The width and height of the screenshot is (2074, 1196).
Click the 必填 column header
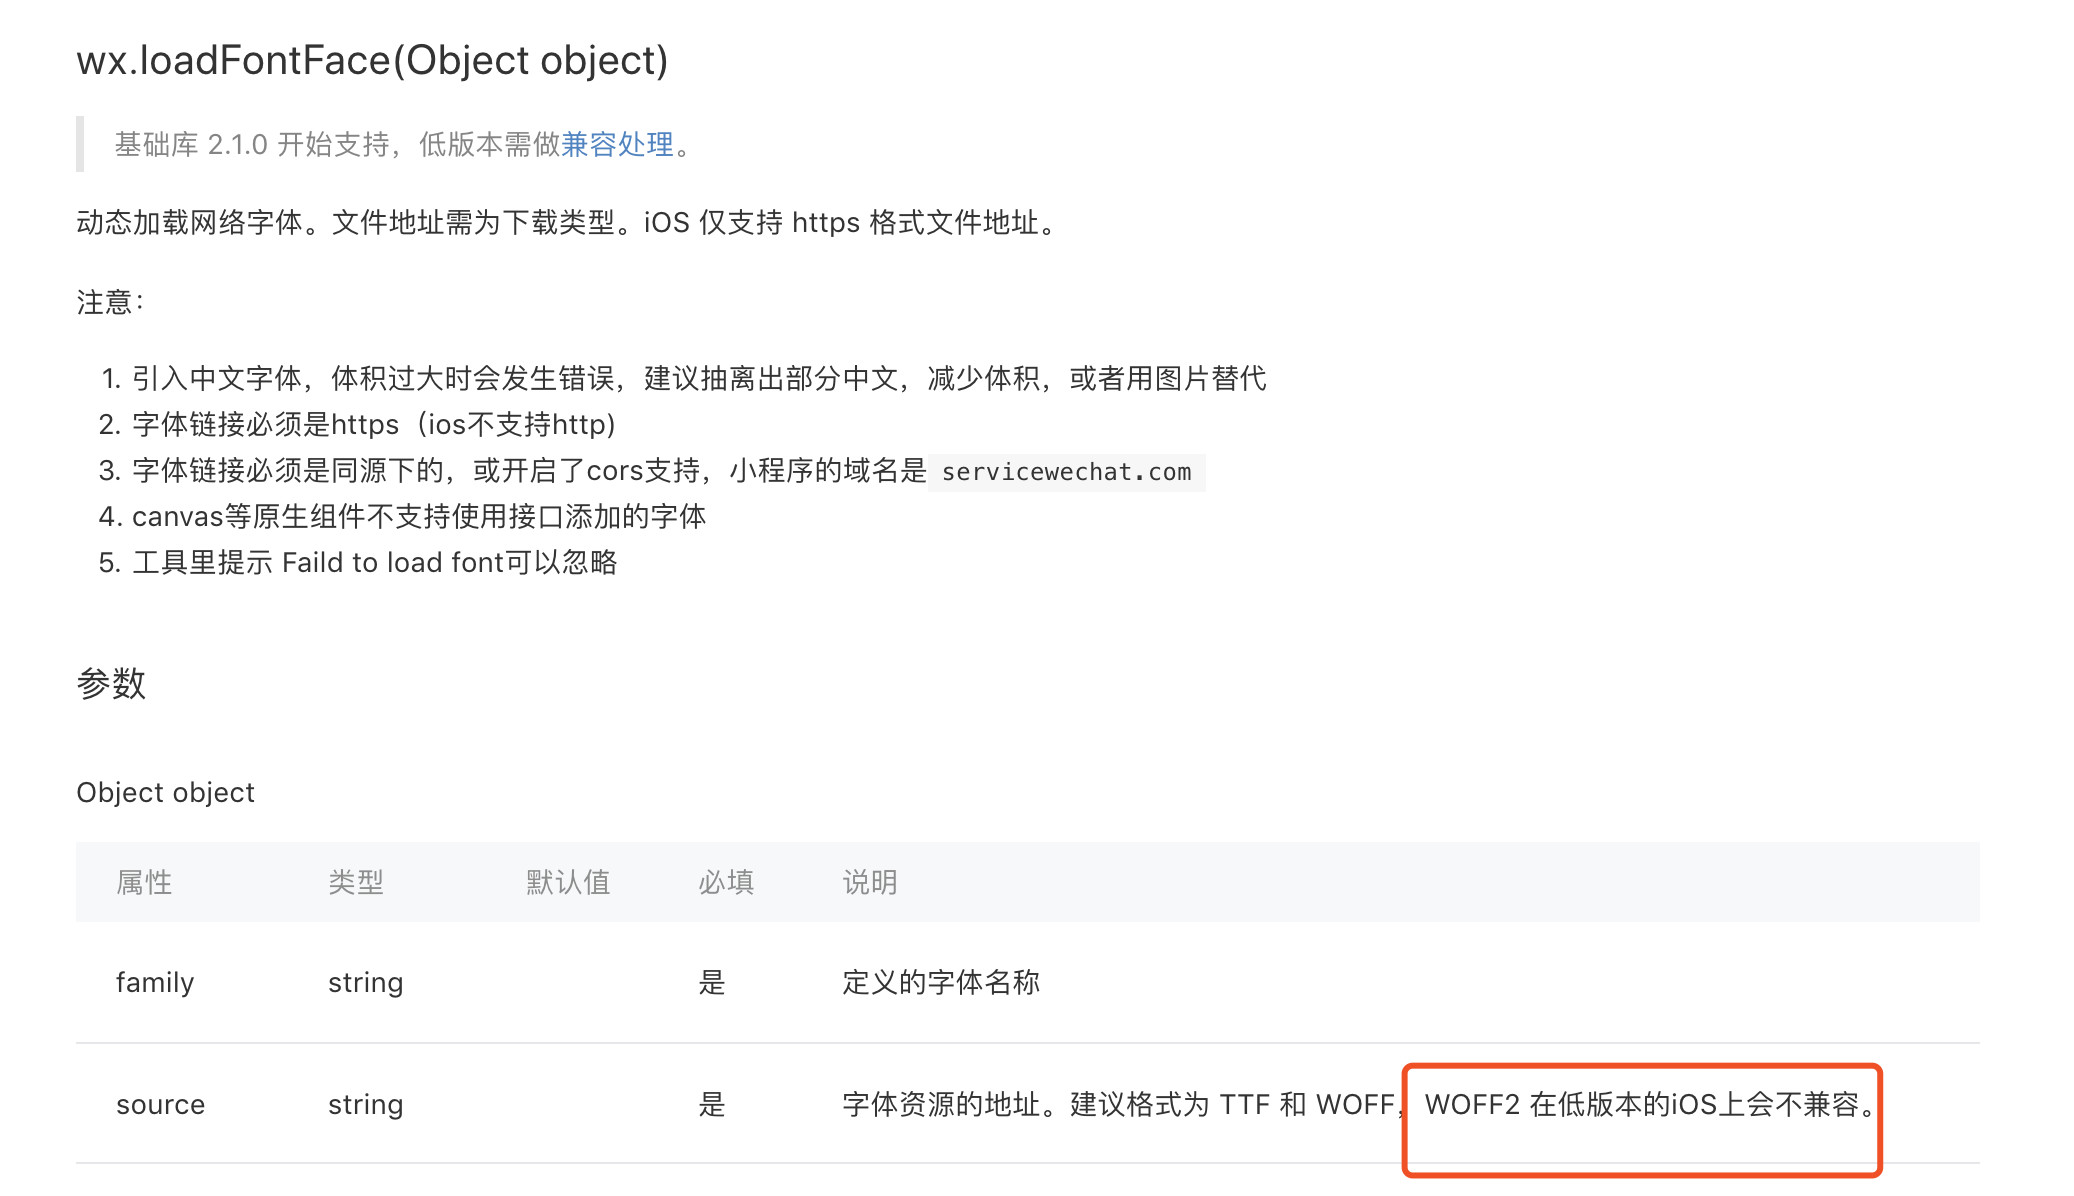click(726, 882)
